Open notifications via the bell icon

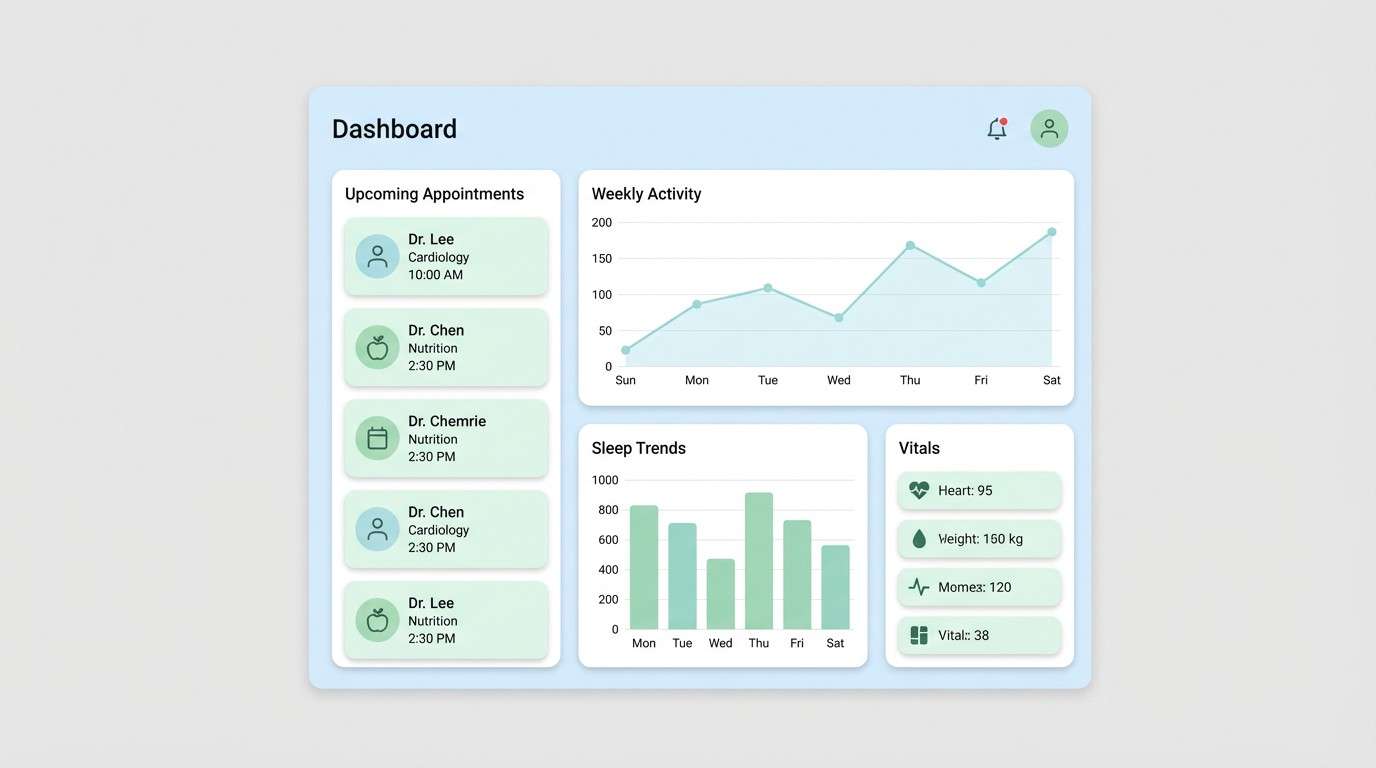coord(996,128)
